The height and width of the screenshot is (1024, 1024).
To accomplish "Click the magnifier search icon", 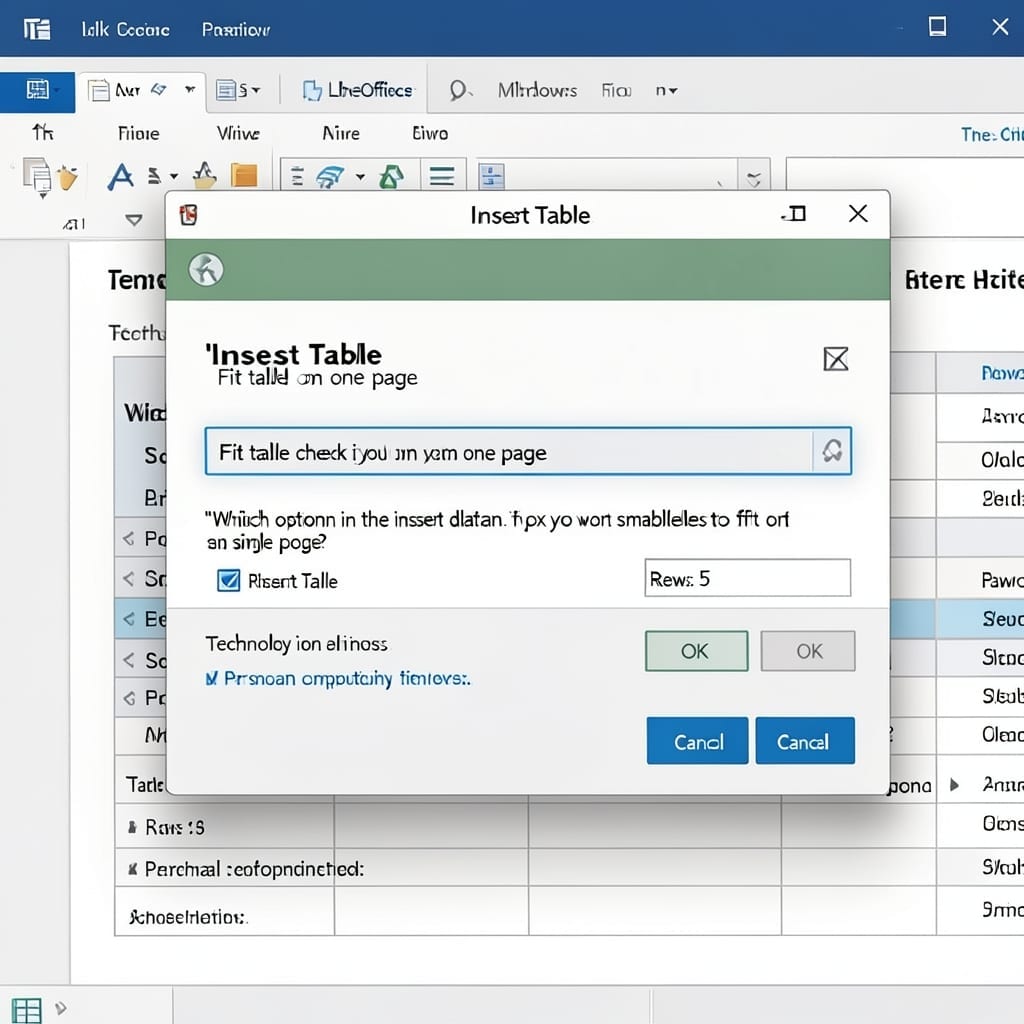I will pyautogui.click(x=458, y=90).
